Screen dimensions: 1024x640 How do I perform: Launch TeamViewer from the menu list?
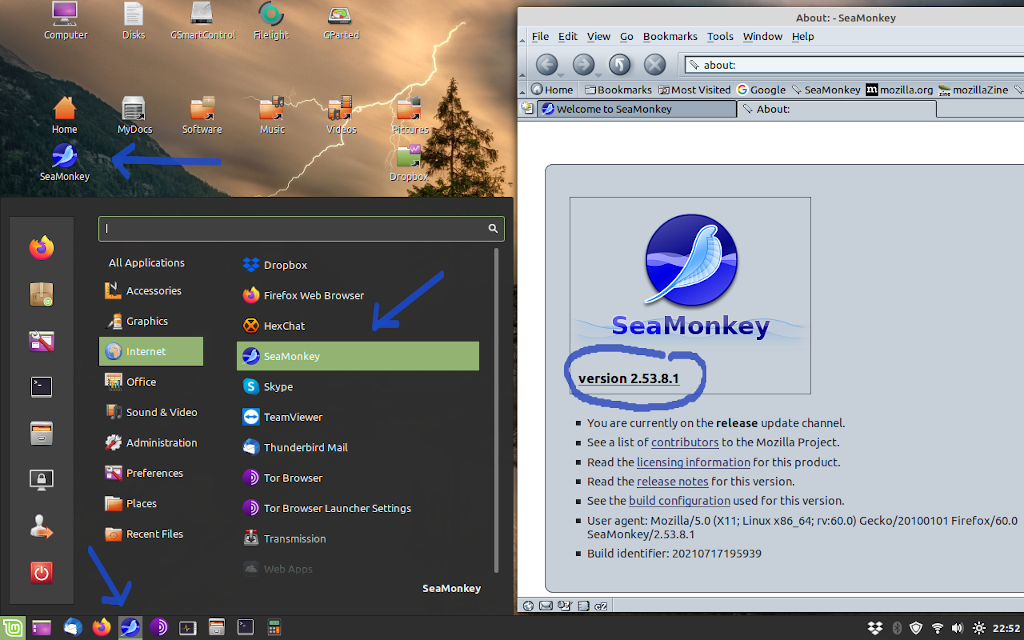(x=358, y=417)
